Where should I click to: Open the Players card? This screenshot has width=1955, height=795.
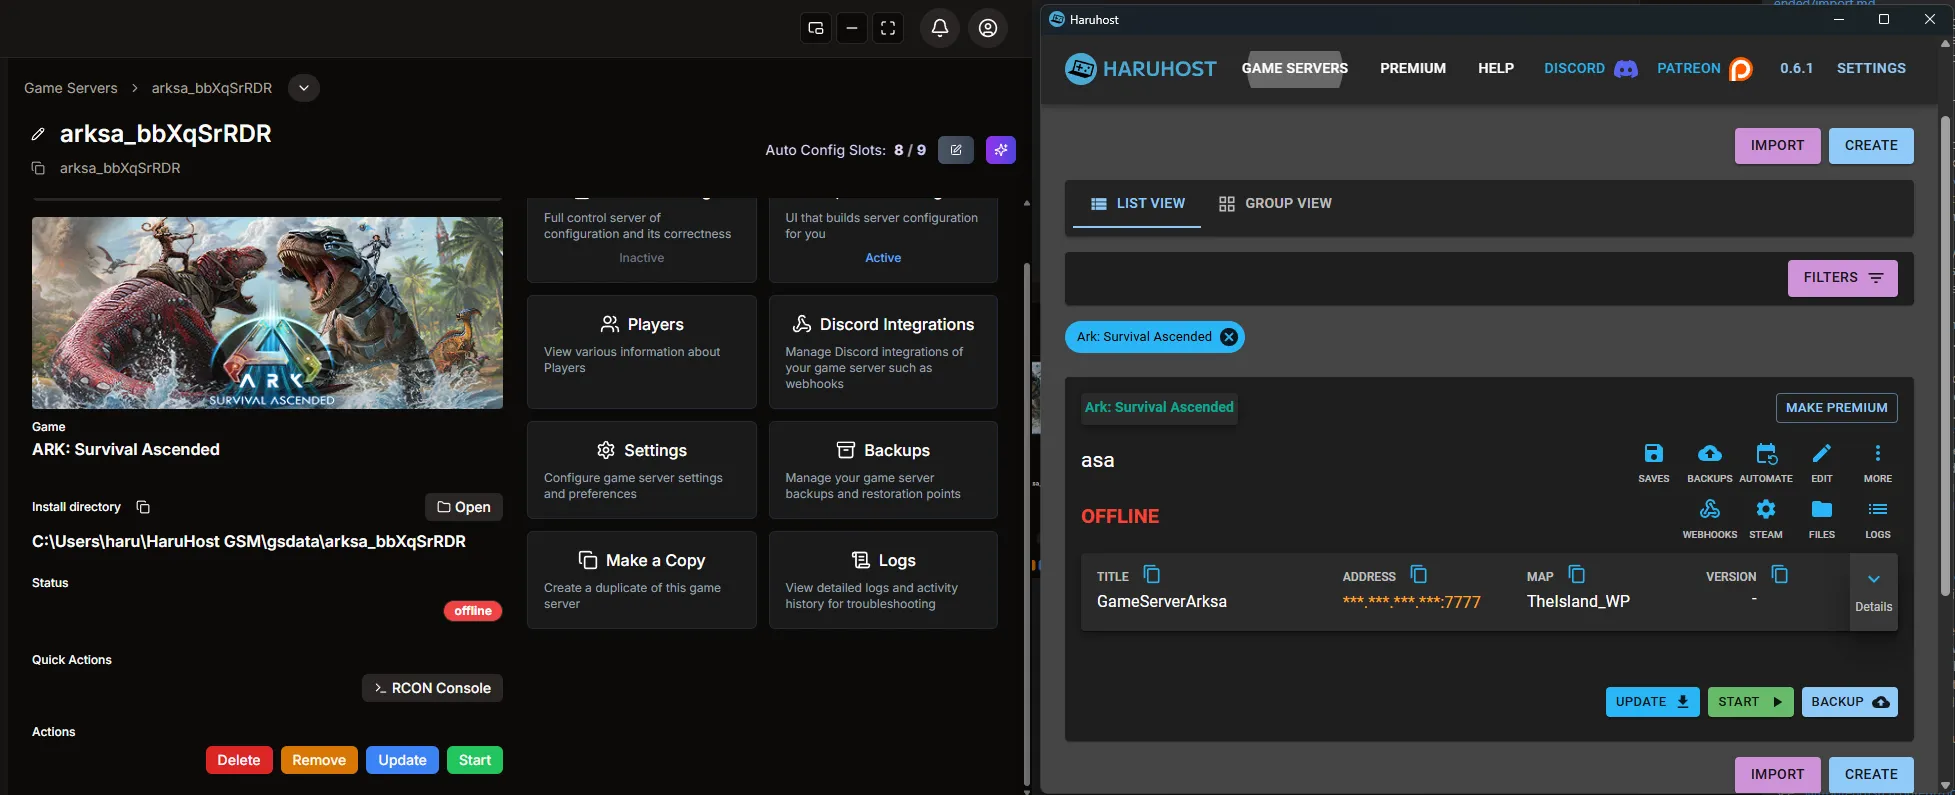[641, 351]
